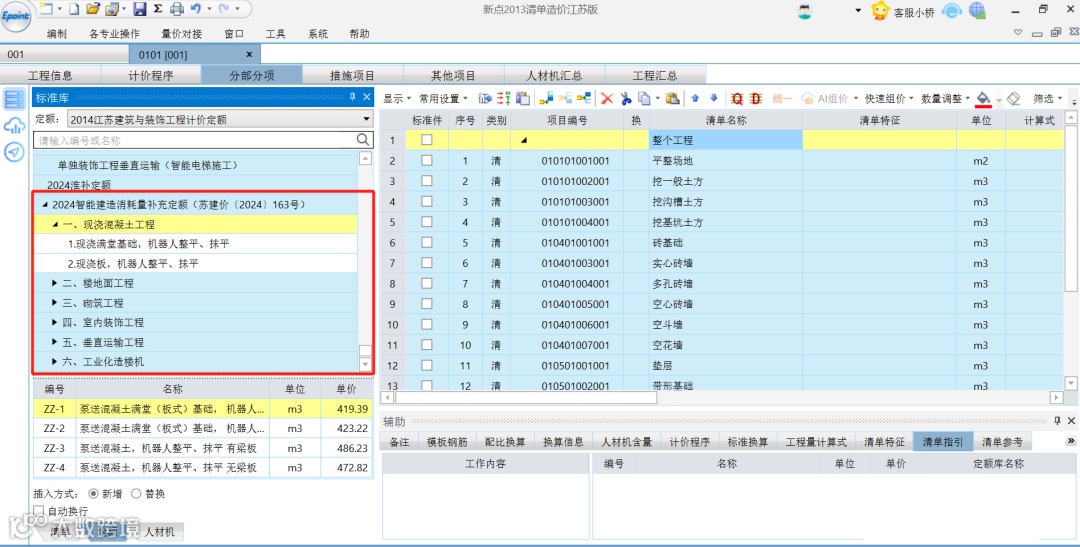Click the clipboard icon after 常用设置 group
The height and width of the screenshot is (547, 1080).
[x=523, y=99]
